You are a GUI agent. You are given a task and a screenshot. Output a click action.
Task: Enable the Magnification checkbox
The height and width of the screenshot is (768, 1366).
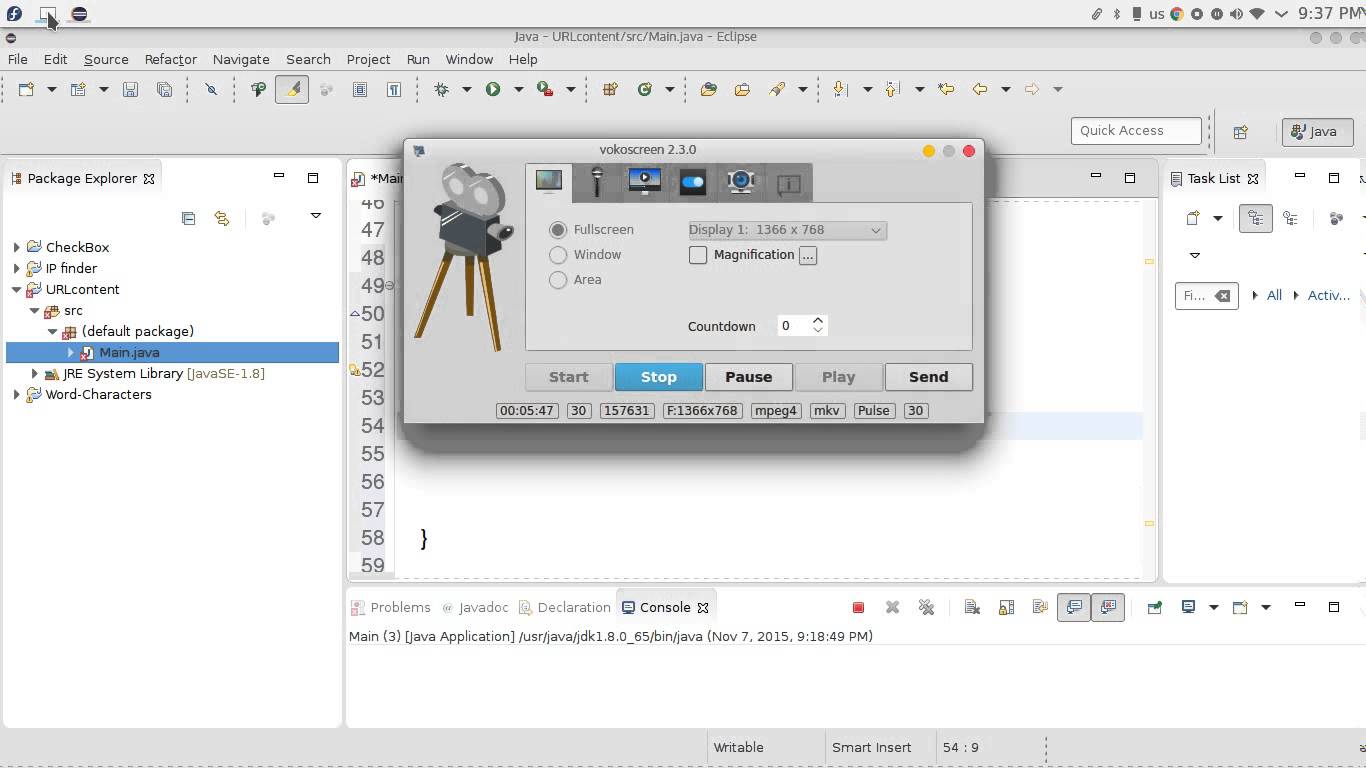point(698,255)
